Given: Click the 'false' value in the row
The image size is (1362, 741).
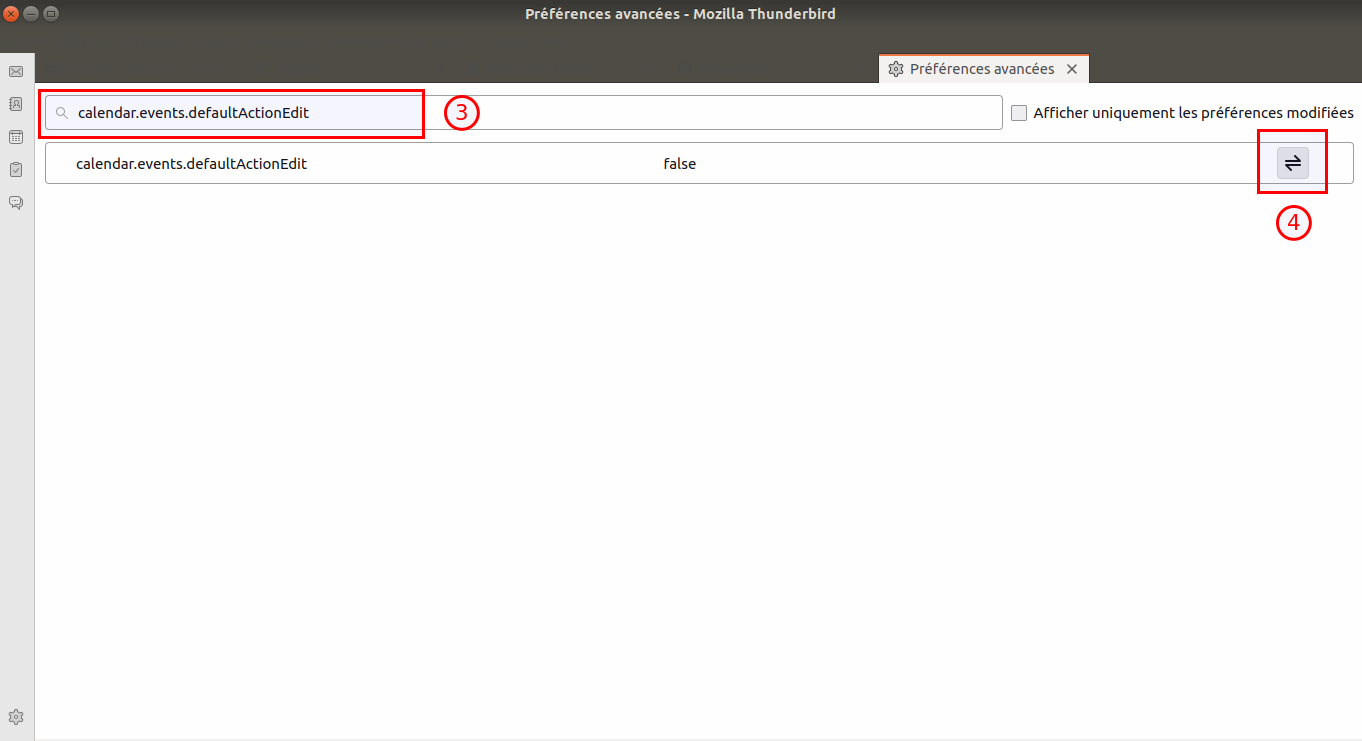Looking at the screenshot, I should click(x=679, y=164).
